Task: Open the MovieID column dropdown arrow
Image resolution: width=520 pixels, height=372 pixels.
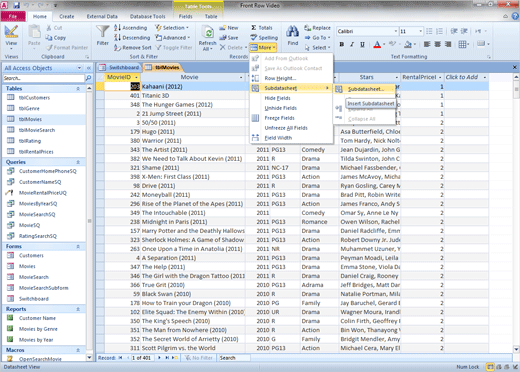Action: (136, 77)
